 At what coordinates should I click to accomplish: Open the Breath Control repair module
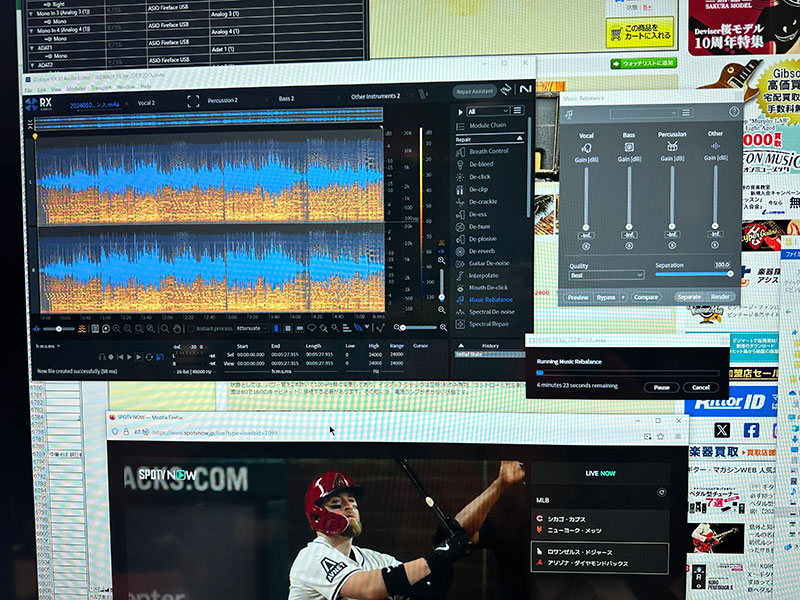483,152
